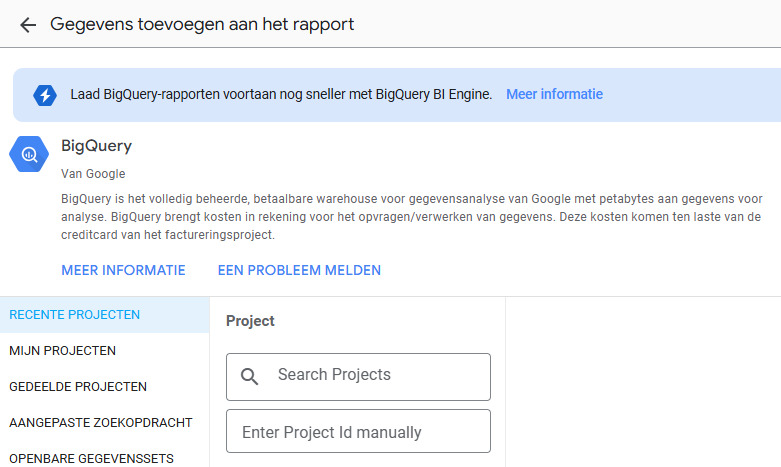
Task: Click the Project column heading
Action: click(250, 321)
